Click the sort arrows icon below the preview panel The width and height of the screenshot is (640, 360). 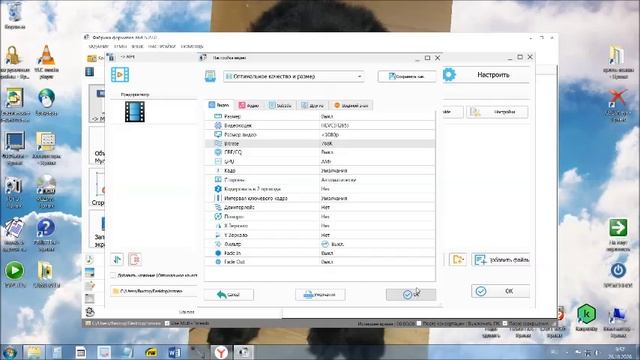click(117, 259)
